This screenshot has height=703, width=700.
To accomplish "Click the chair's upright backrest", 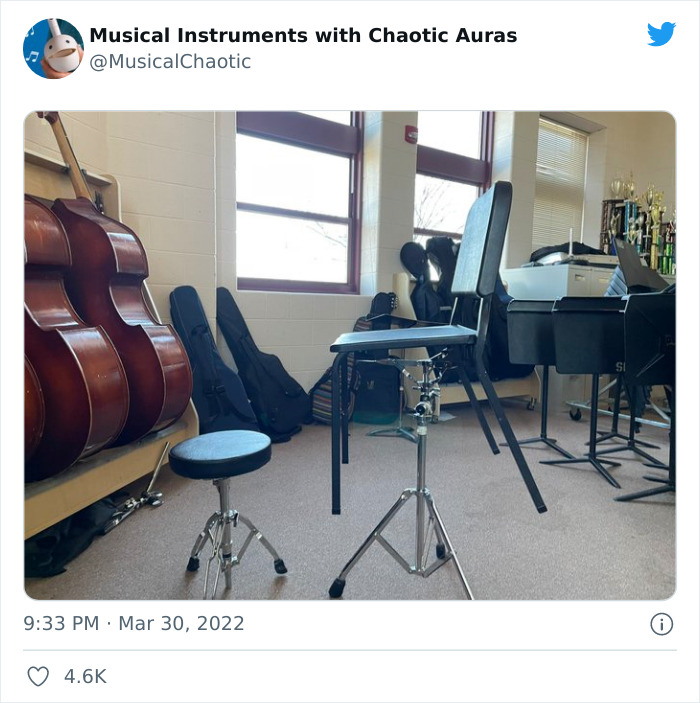I will pos(482,239).
